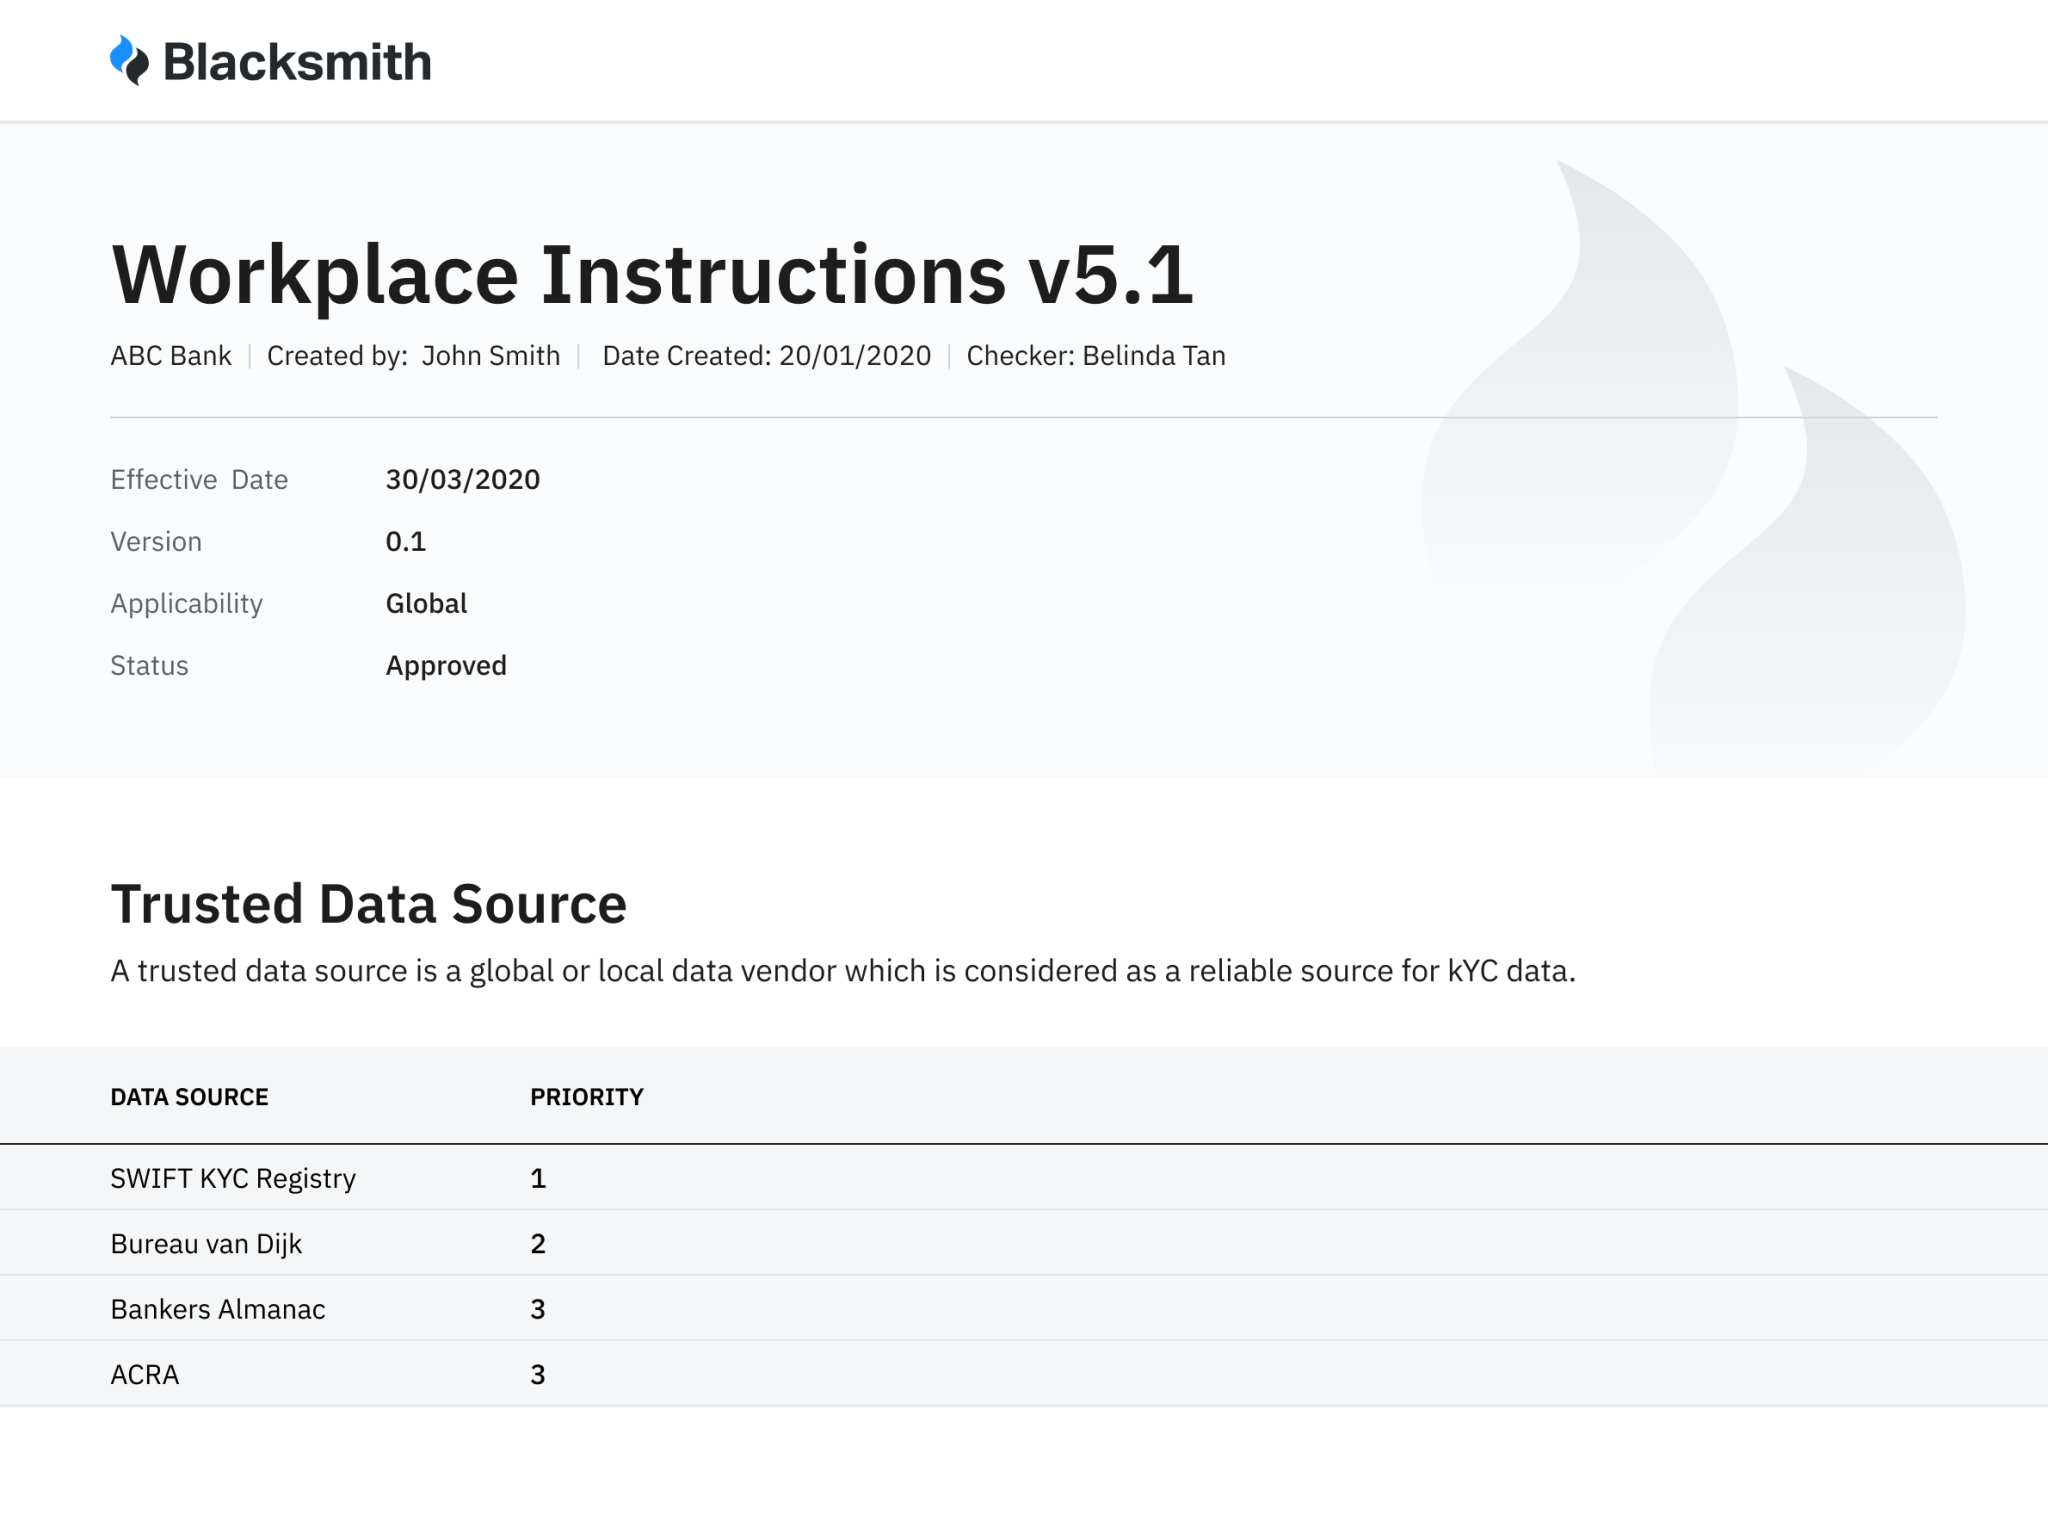
Task: Click the PRIORITY column header
Action: tap(588, 1096)
